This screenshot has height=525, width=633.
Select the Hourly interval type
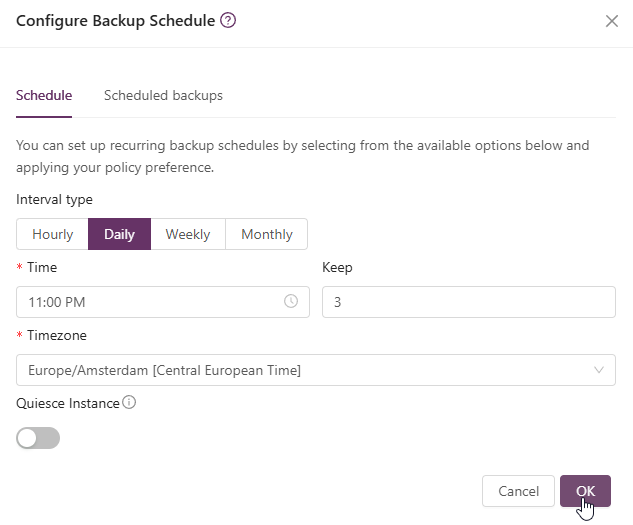tap(53, 234)
